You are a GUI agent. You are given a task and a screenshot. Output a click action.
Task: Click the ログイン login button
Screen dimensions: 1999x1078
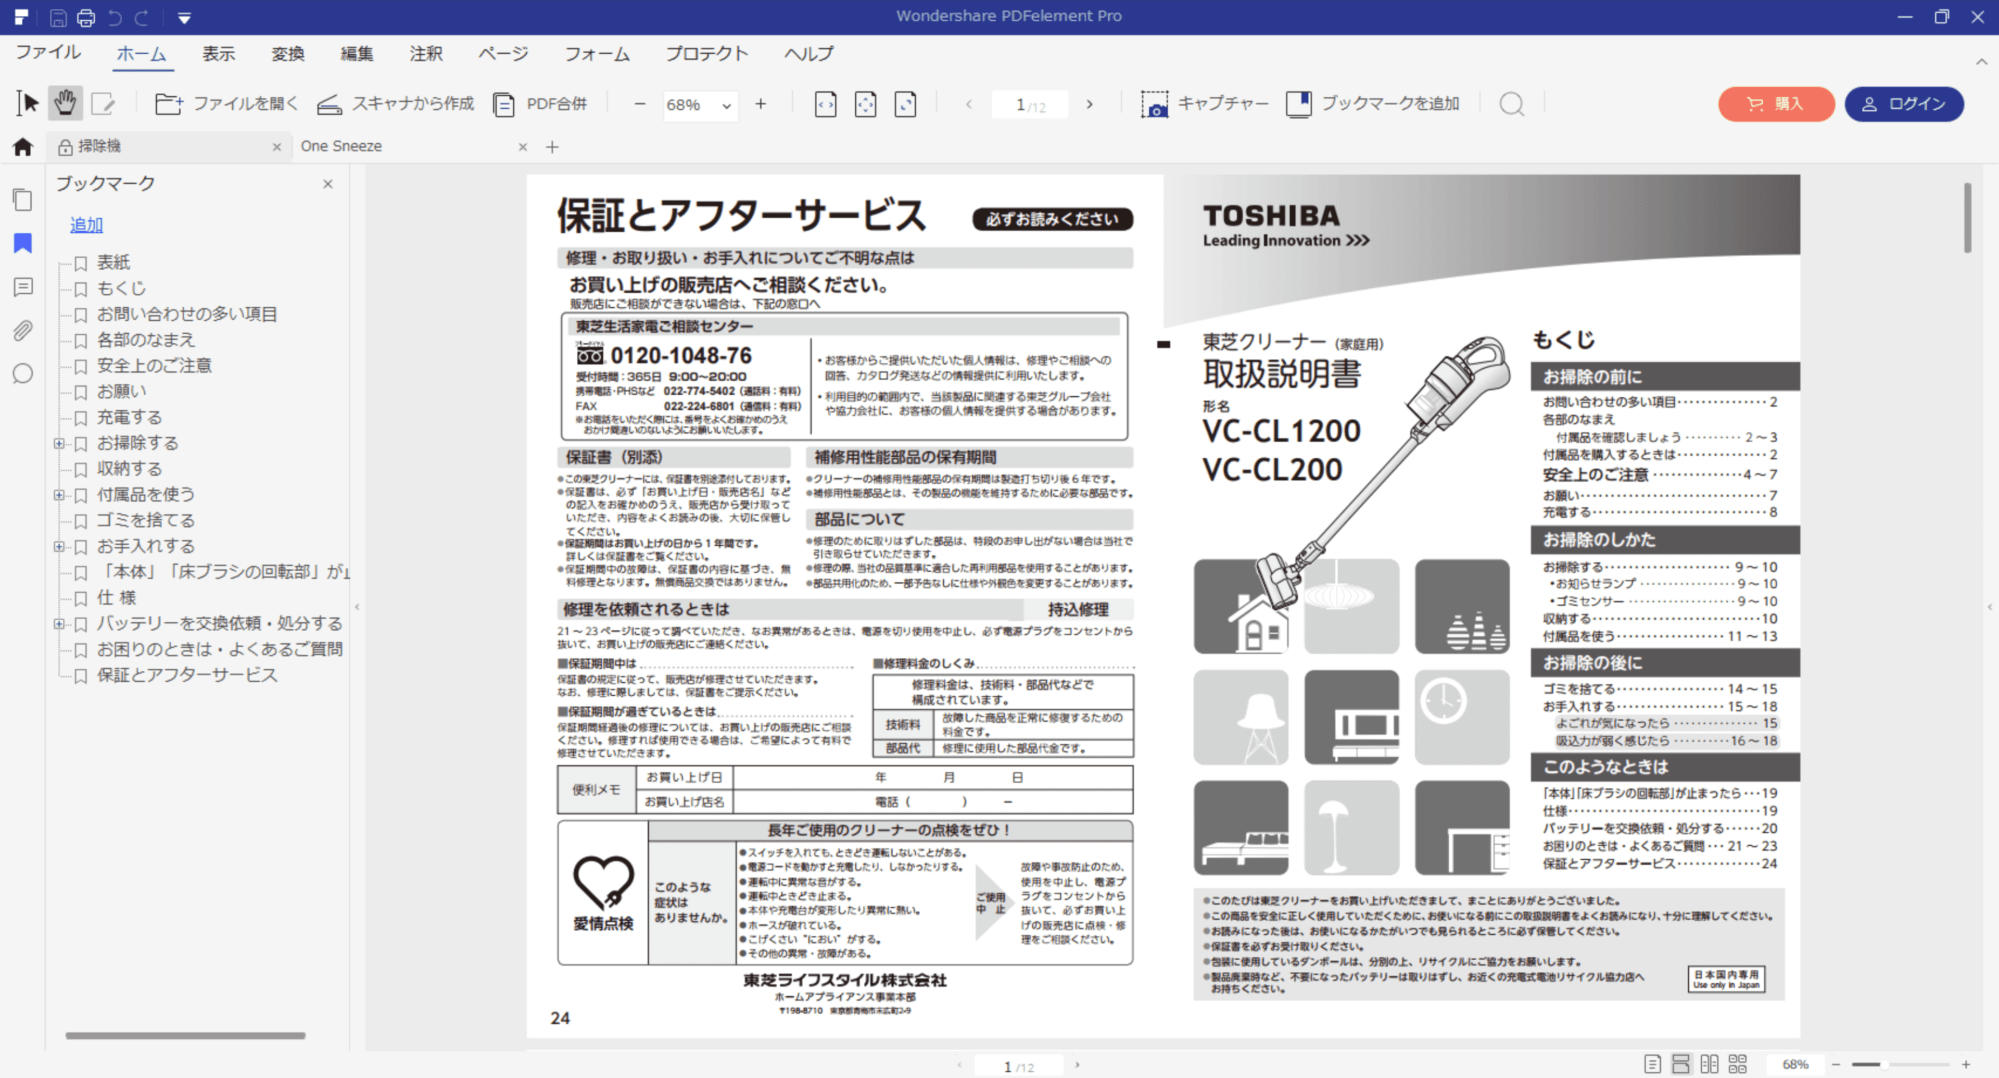(1904, 104)
